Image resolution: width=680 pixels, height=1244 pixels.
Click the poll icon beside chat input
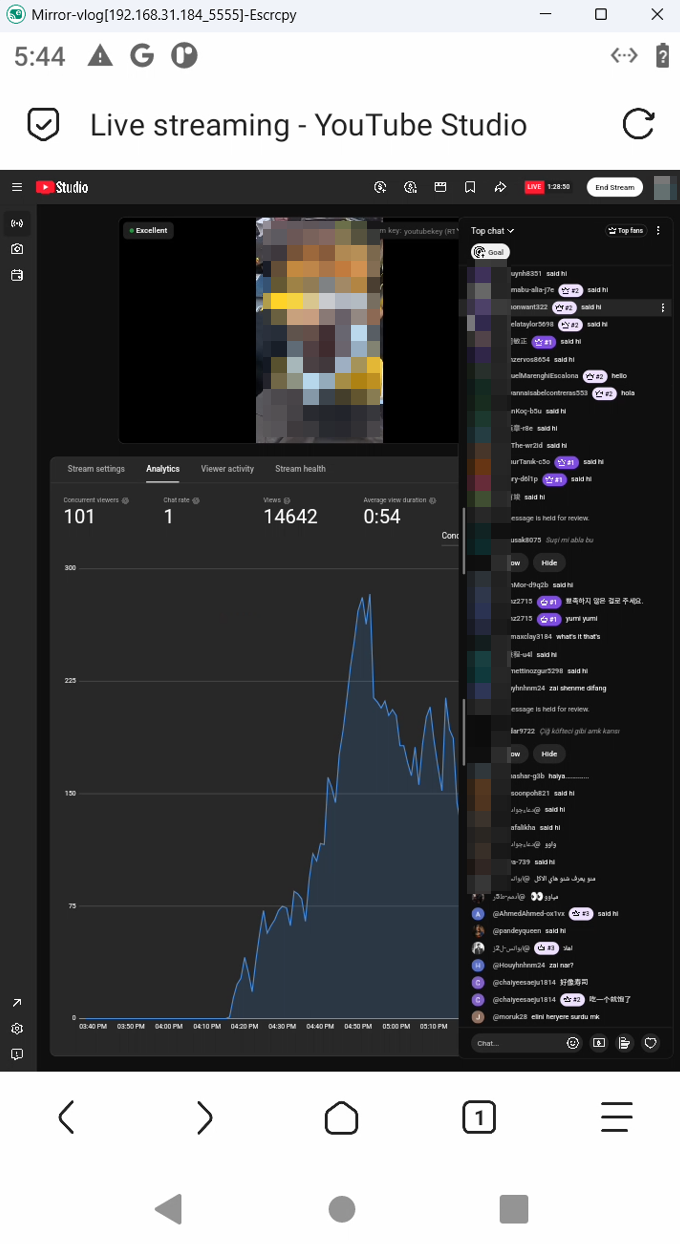point(624,1043)
